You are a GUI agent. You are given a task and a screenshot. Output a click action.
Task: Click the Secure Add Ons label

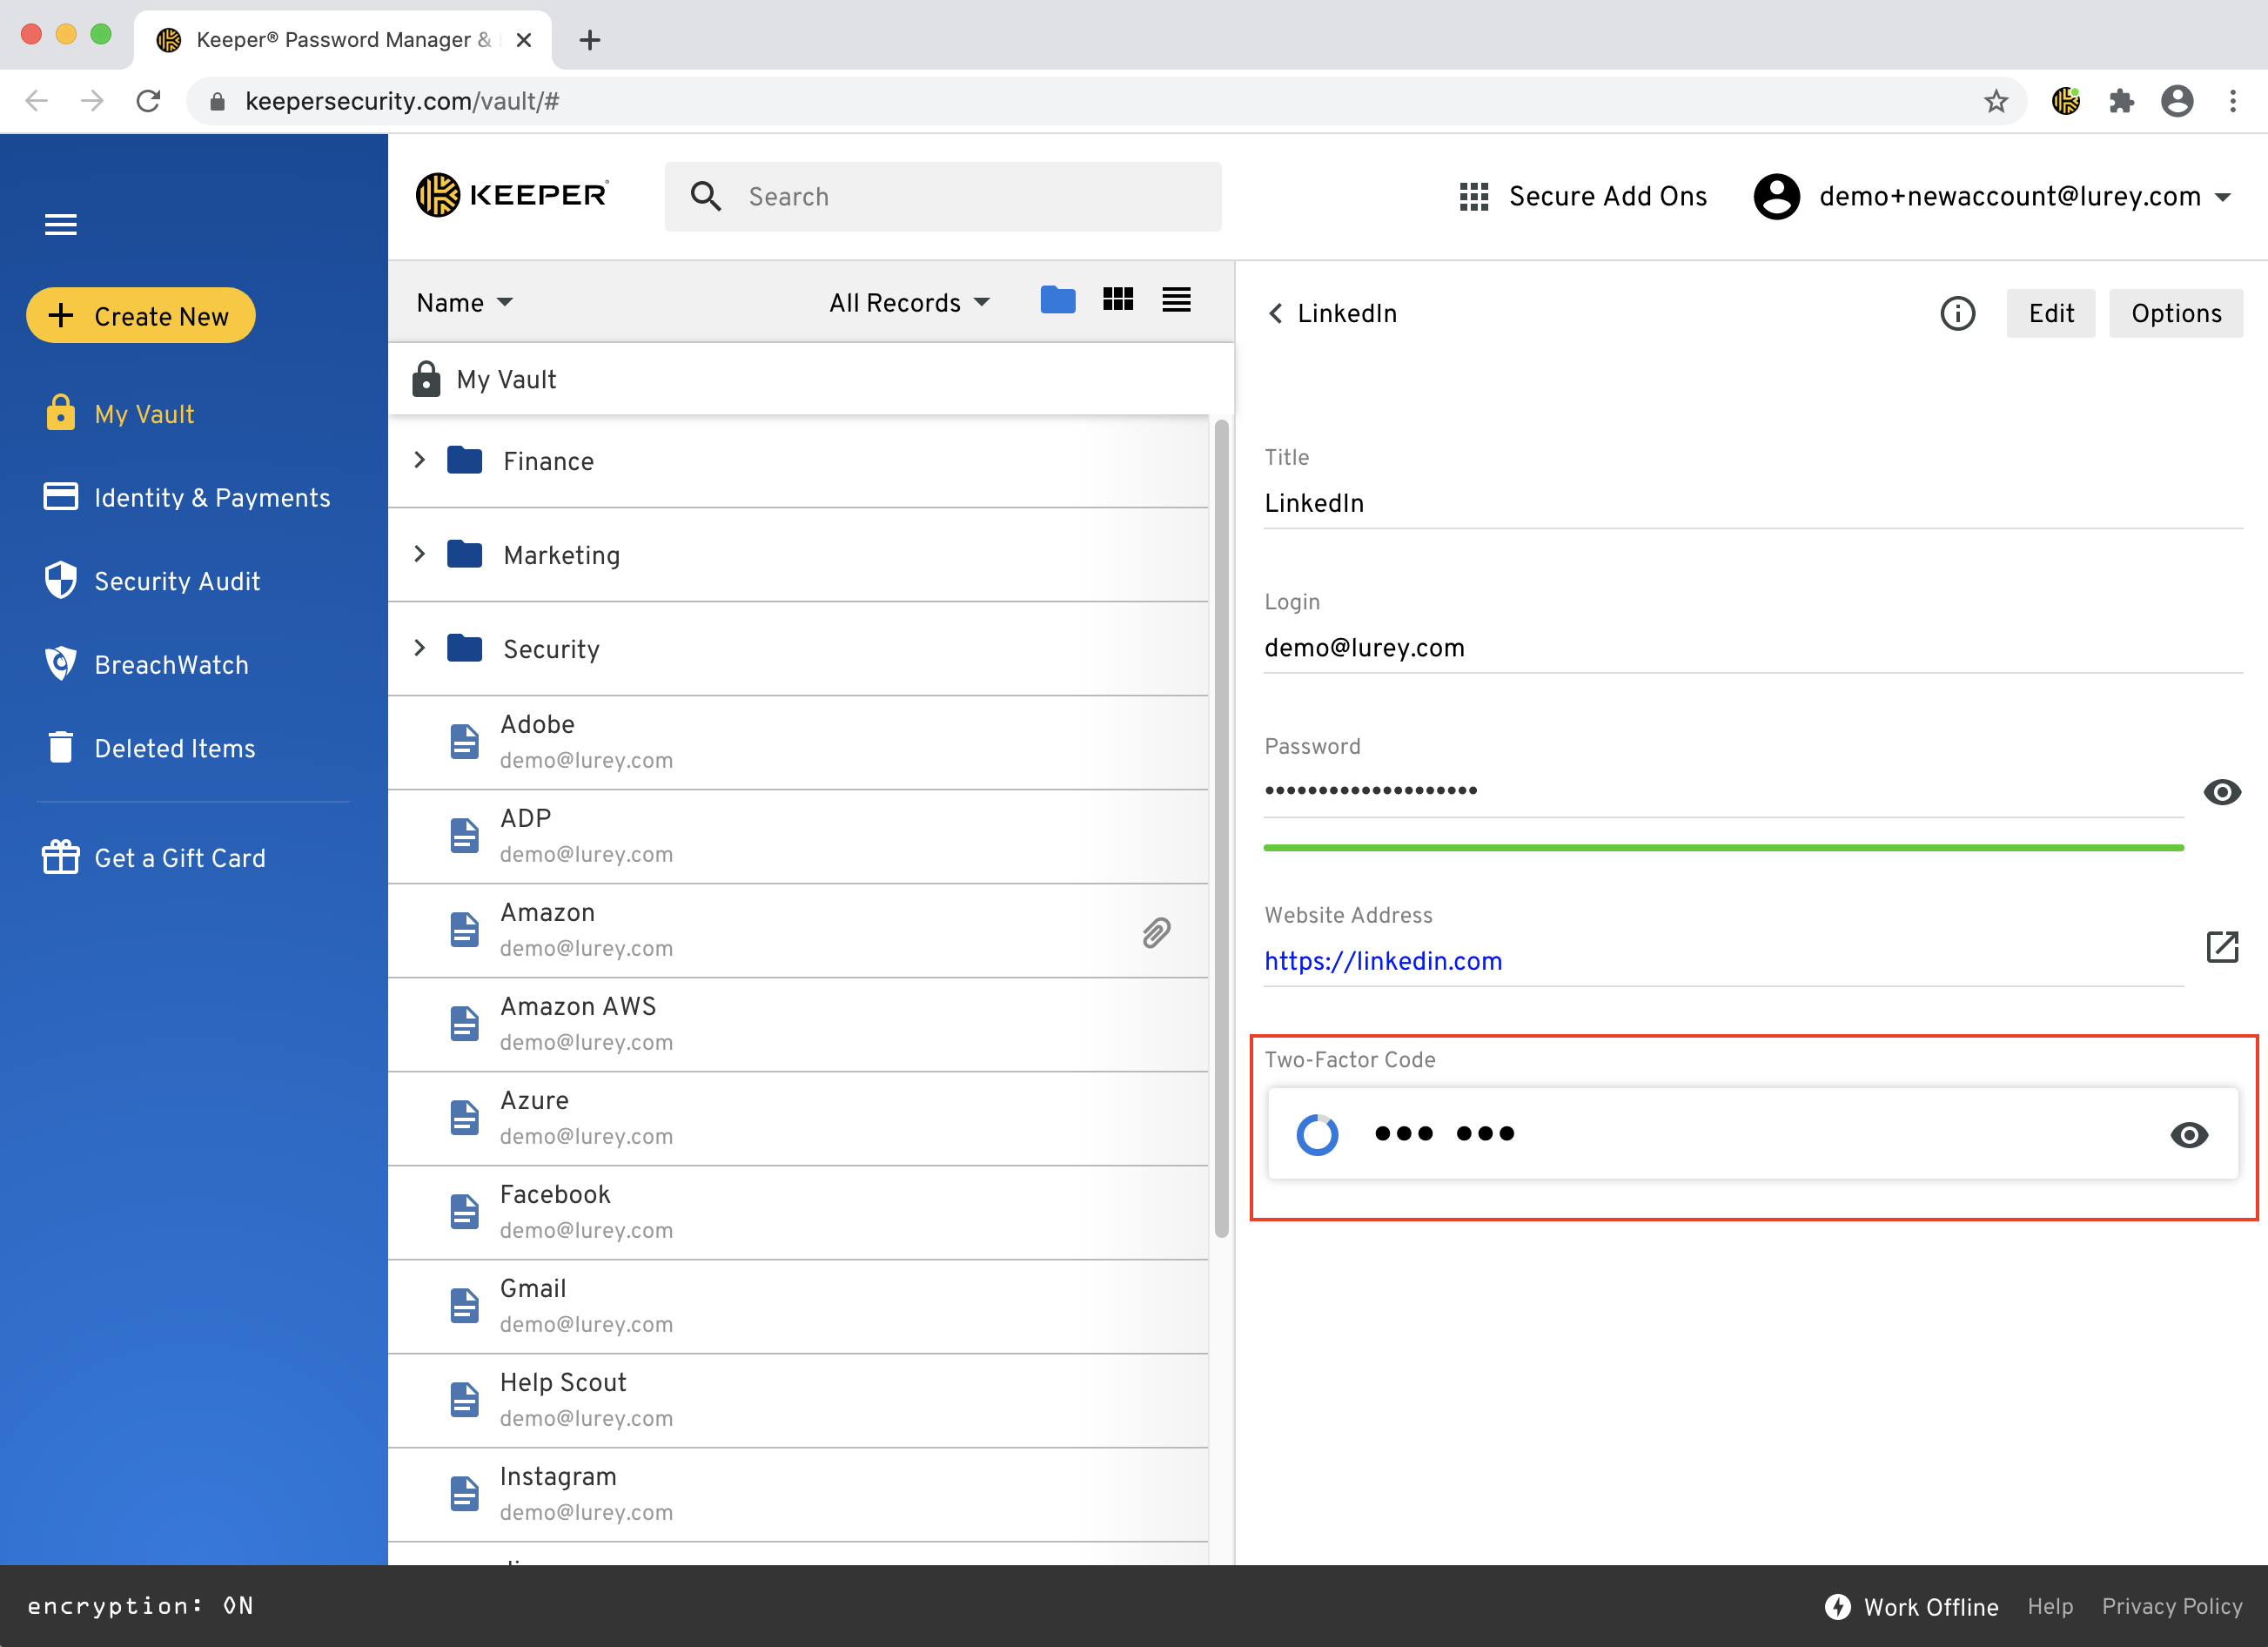pos(1607,196)
